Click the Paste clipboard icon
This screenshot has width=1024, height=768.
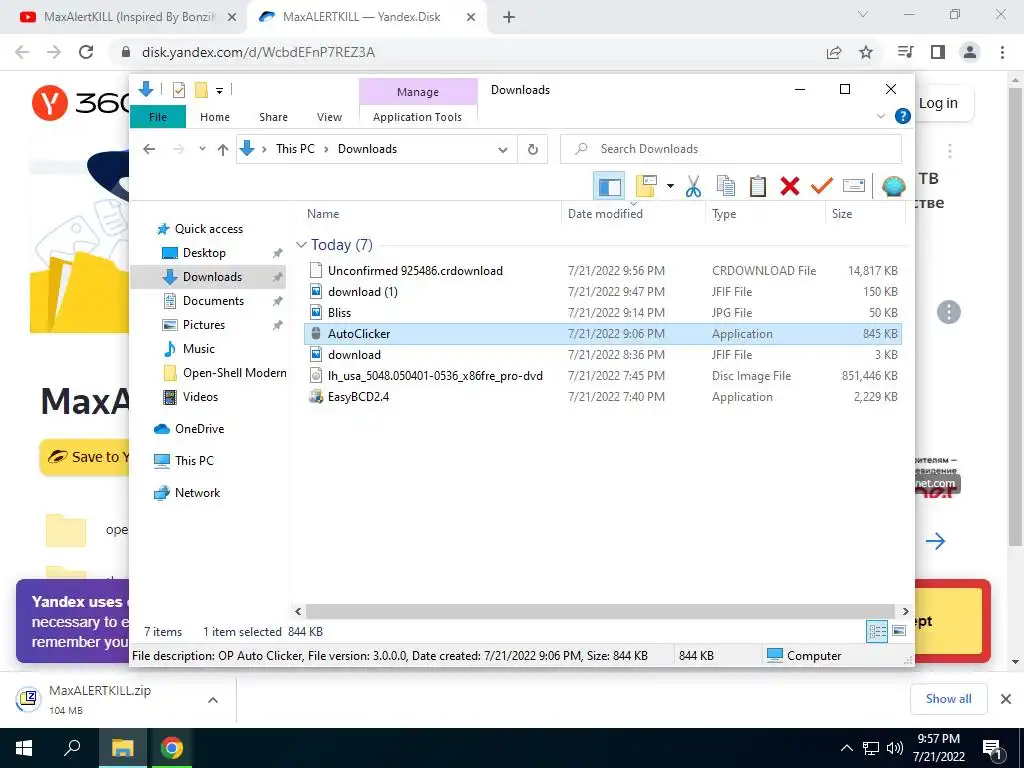pos(758,186)
